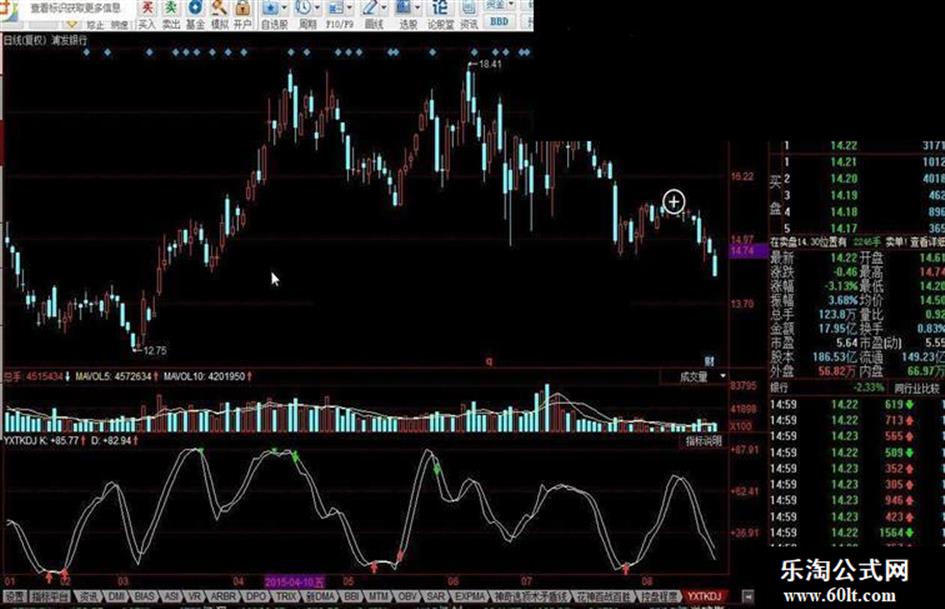Click the 金额 17.95亿 value
Screen dimensions: 945x609
[x=838, y=329]
